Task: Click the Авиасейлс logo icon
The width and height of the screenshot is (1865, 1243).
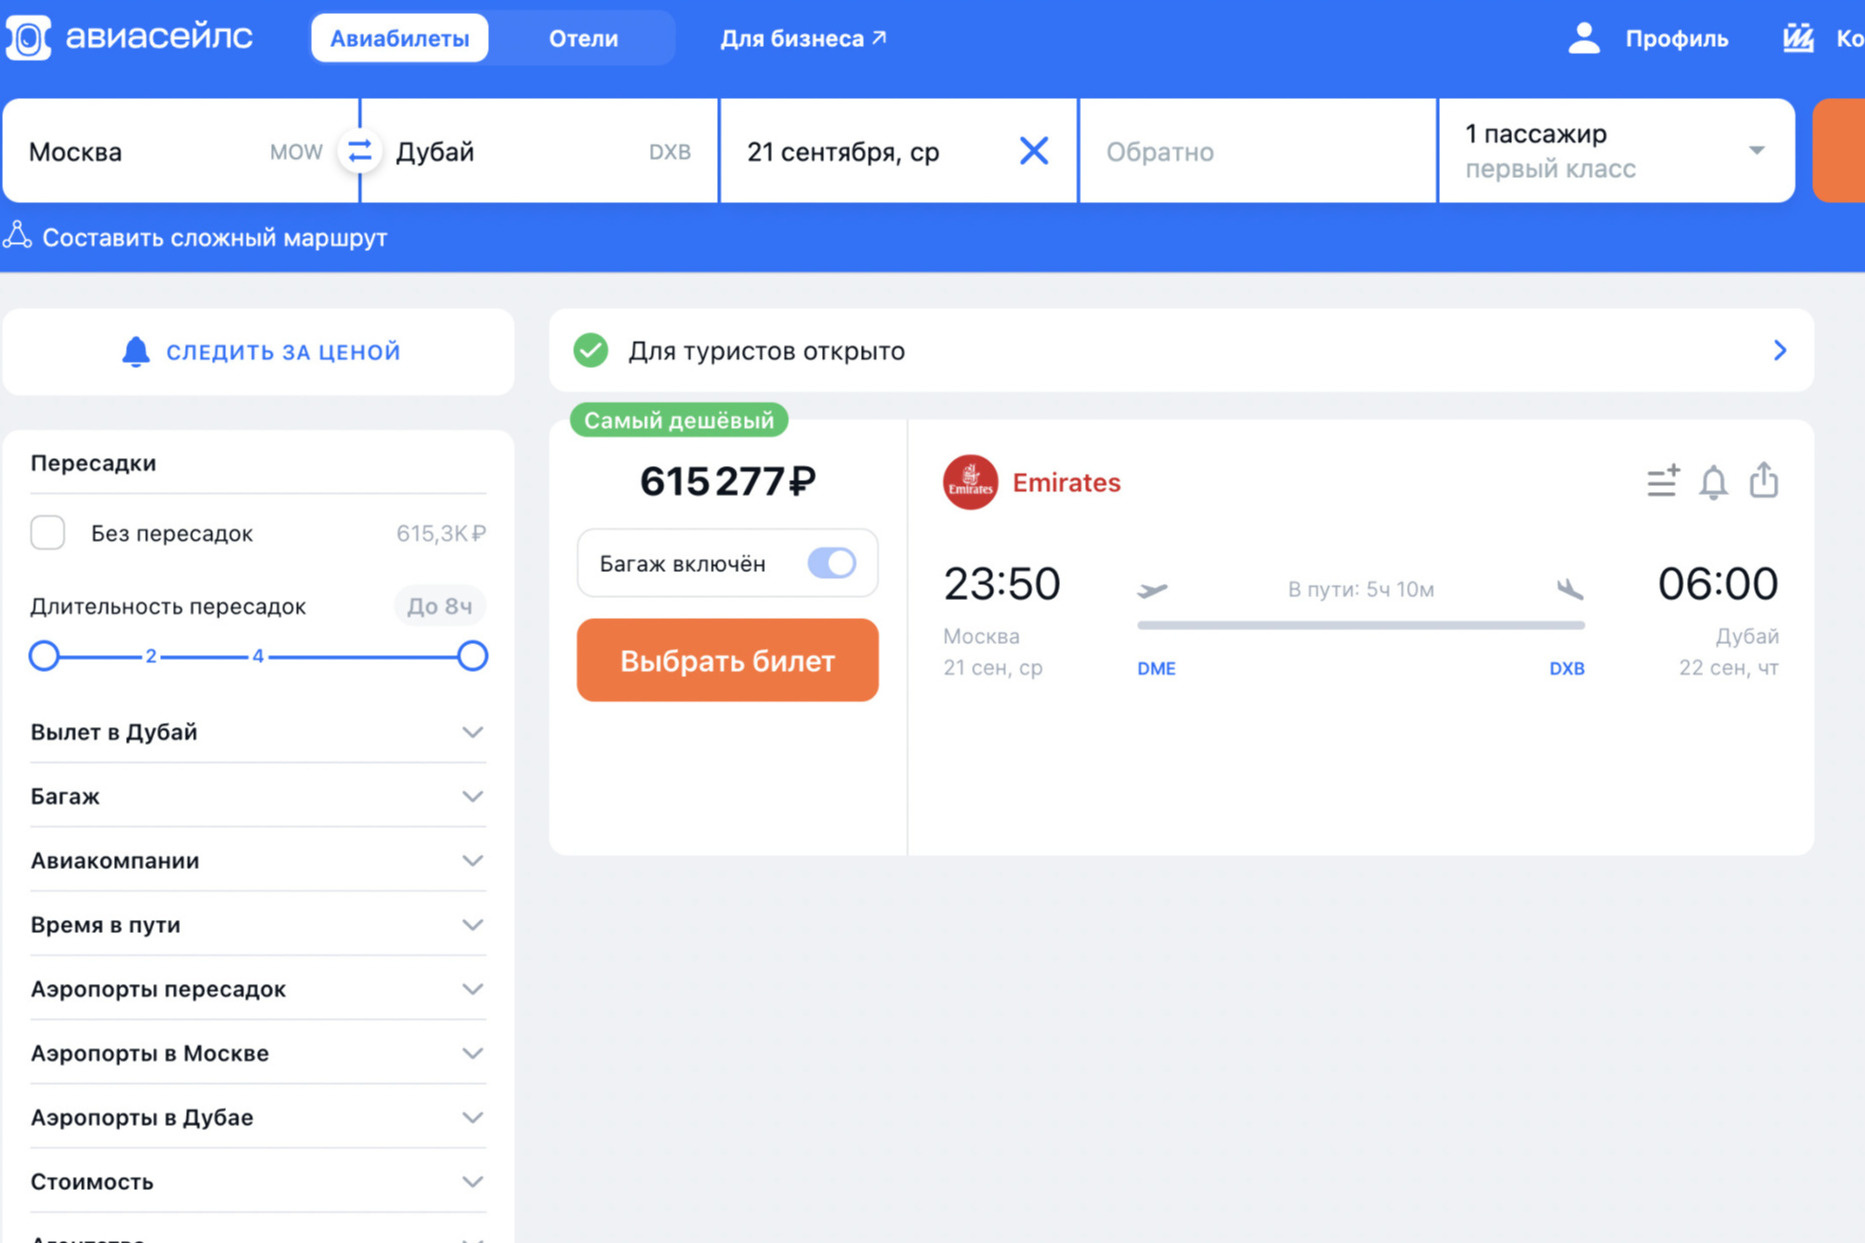Action: (28, 37)
